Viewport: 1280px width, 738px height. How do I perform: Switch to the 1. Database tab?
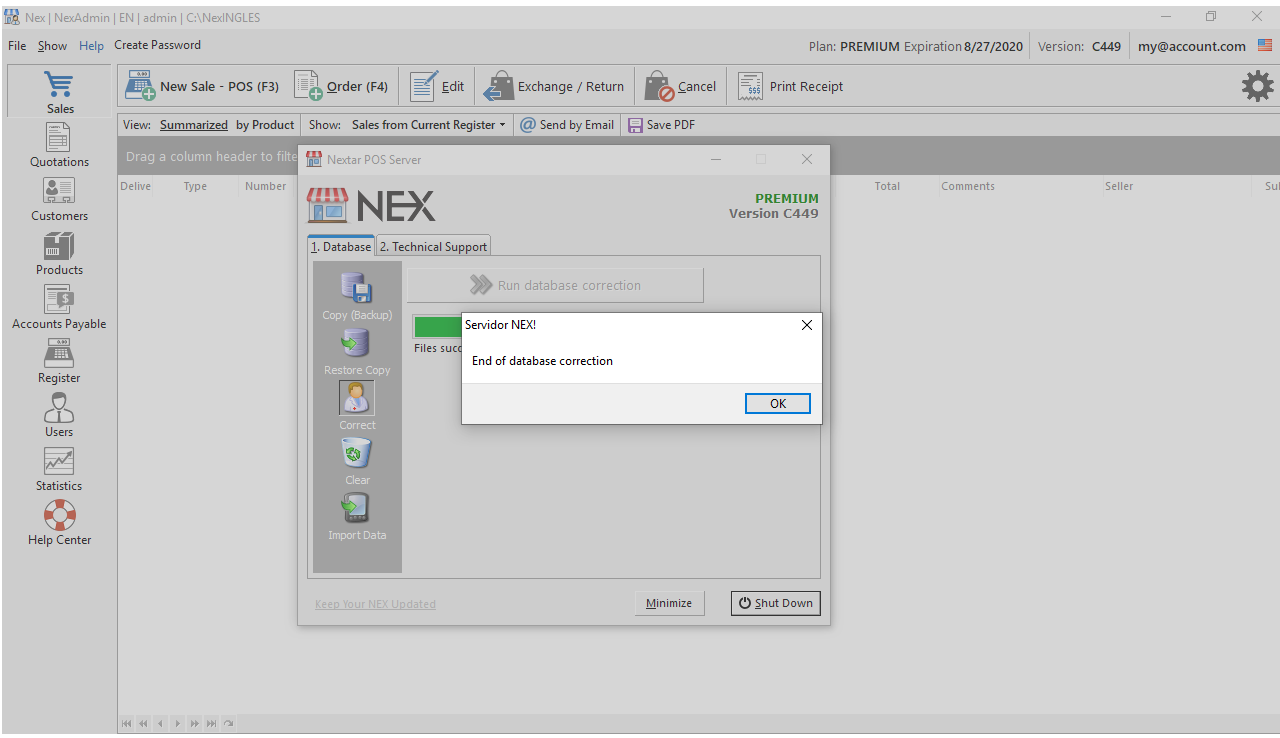[341, 246]
